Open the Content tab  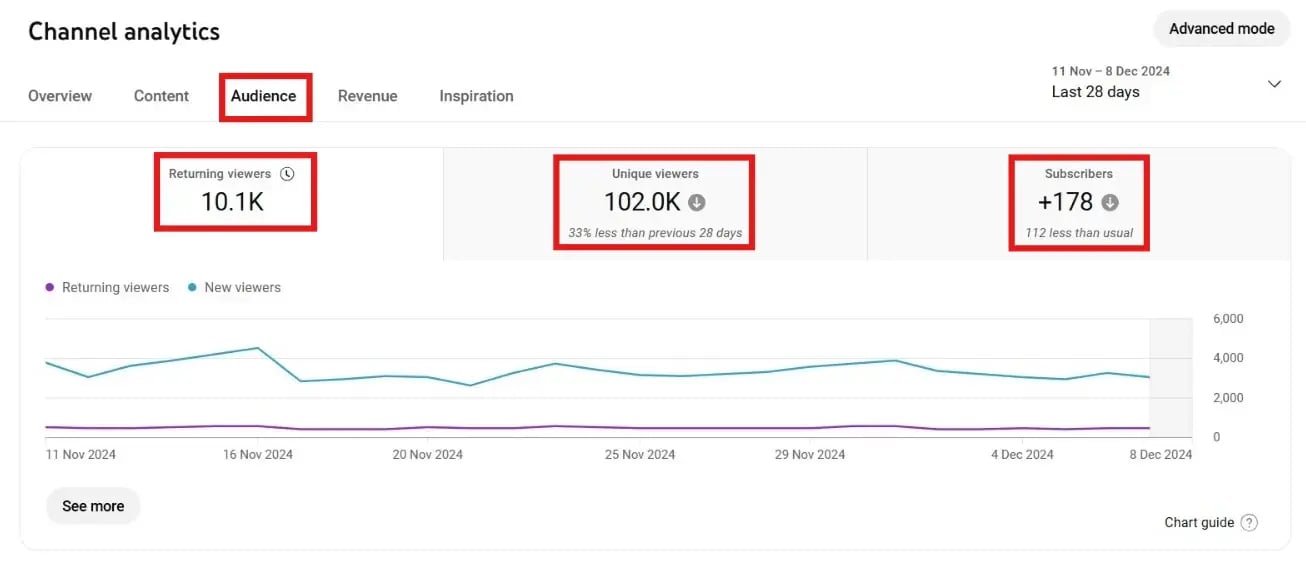pos(161,96)
